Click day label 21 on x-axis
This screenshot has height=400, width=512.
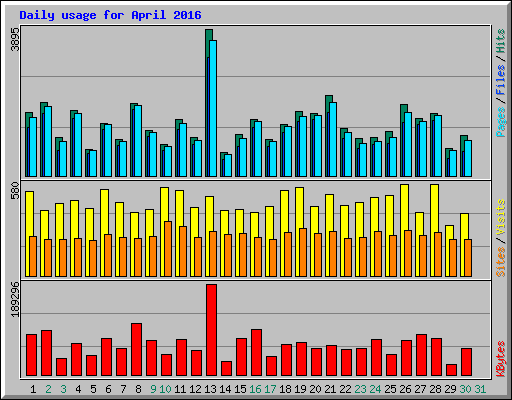[x=330, y=389]
